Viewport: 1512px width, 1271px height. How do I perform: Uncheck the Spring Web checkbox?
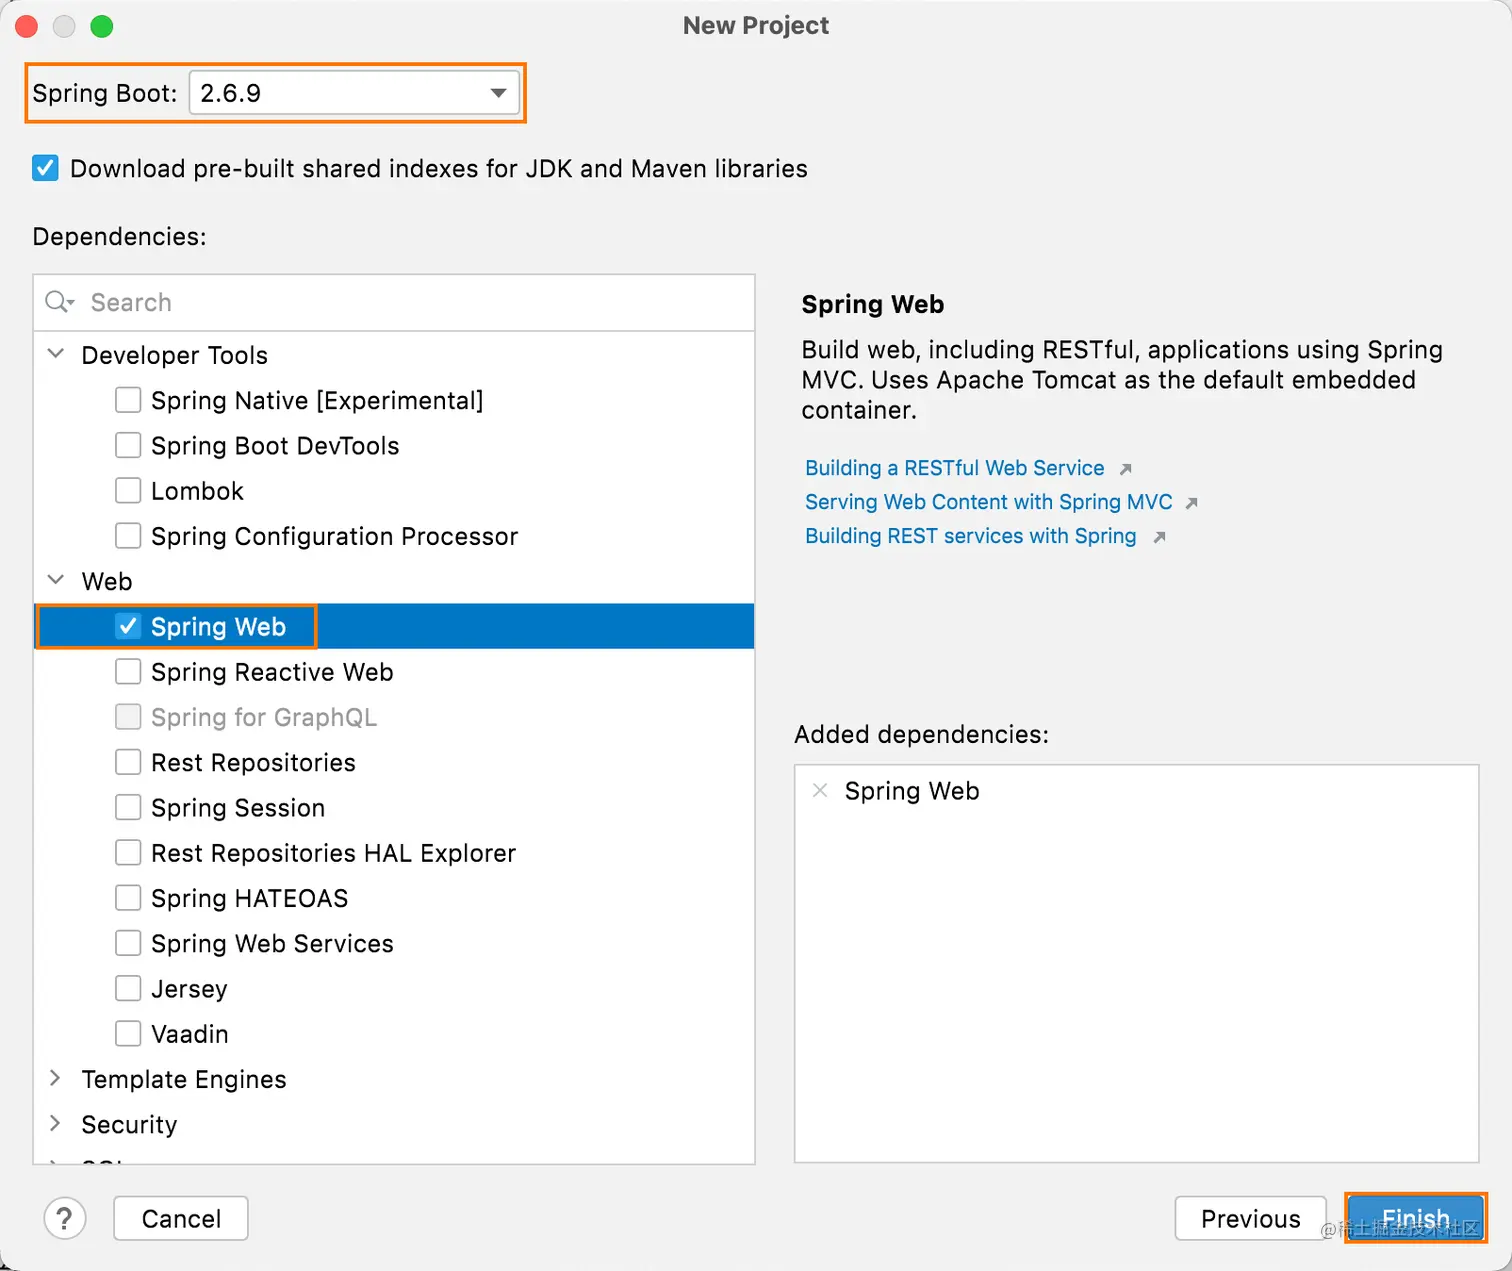tap(128, 627)
